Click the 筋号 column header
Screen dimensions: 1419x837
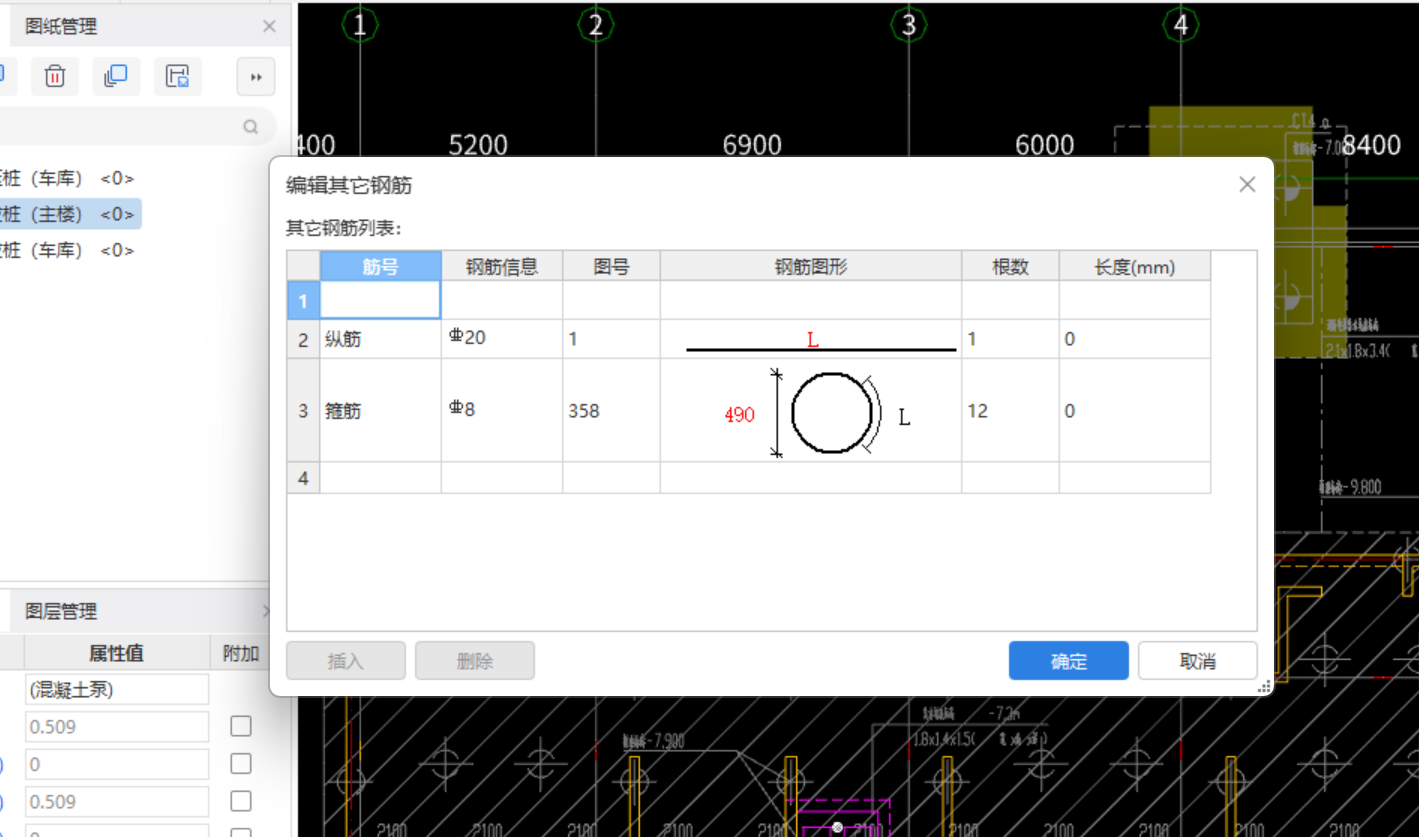coord(381,266)
